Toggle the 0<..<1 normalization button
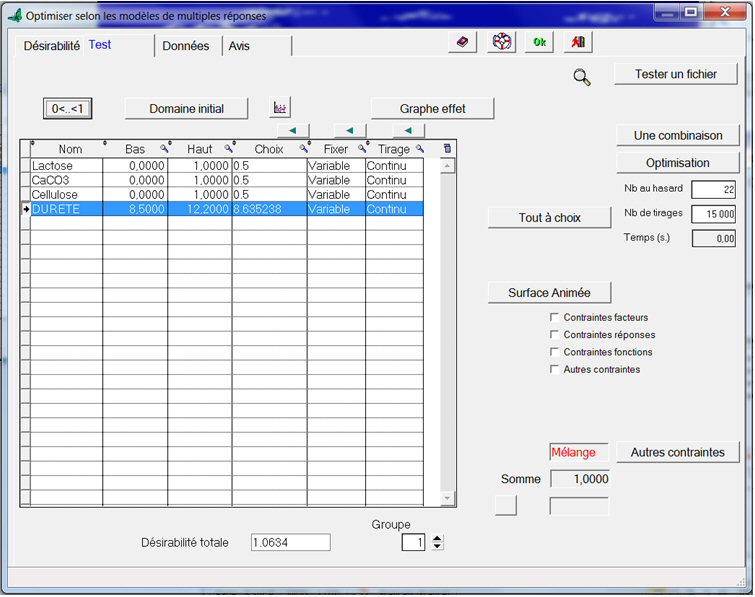The width and height of the screenshot is (755, 597). (x=70, y=108)
